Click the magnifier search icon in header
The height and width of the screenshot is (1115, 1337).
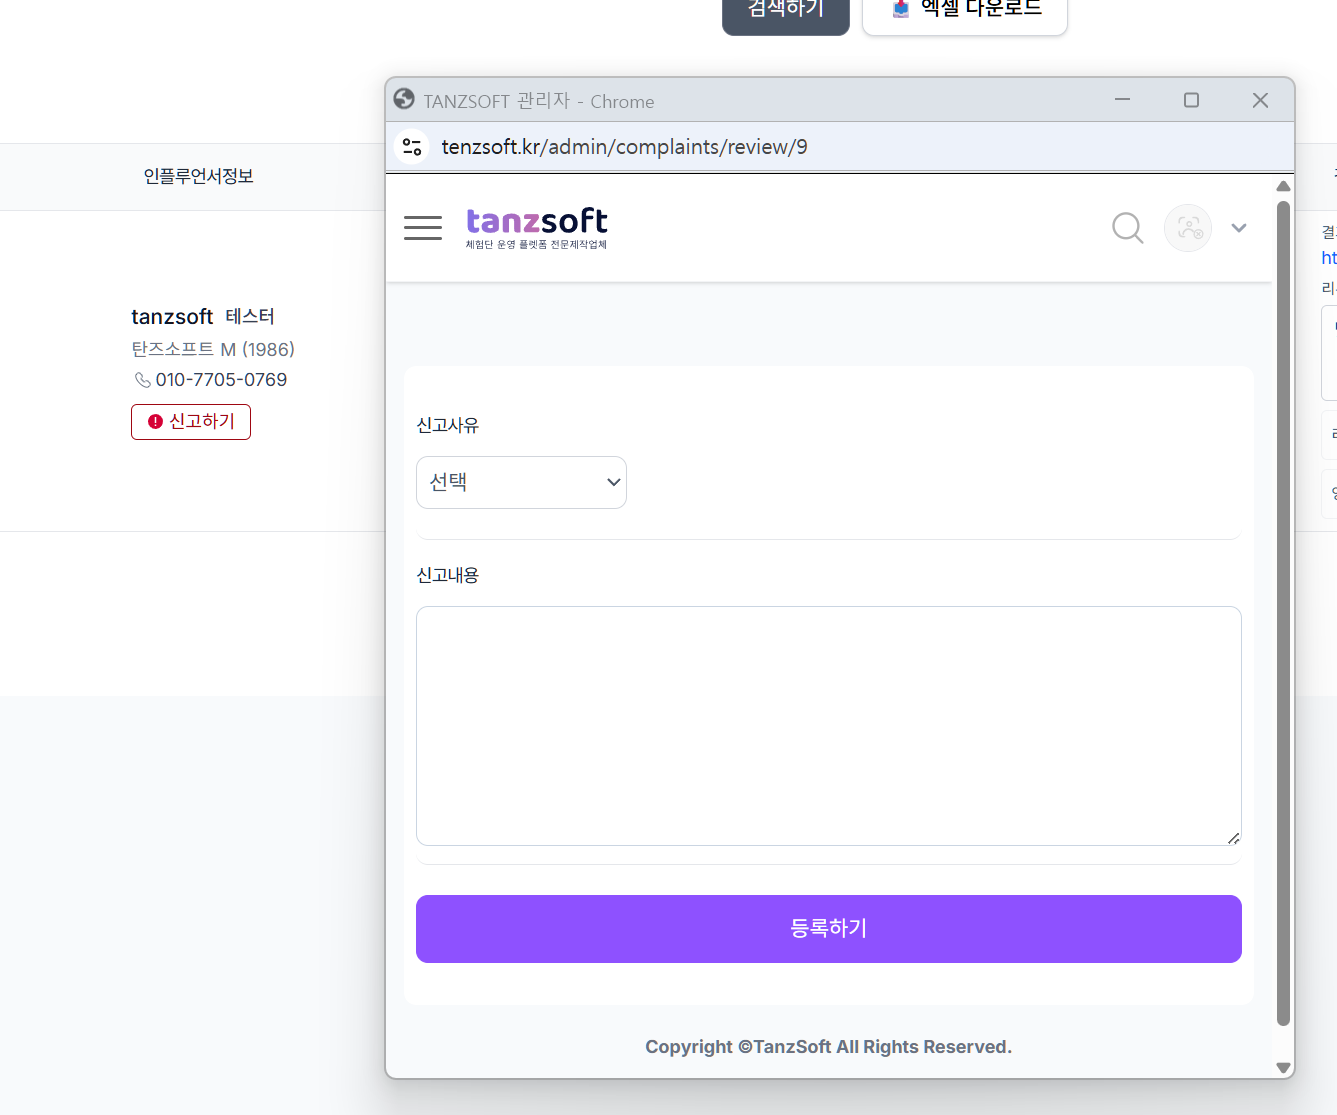(1127, 228)
